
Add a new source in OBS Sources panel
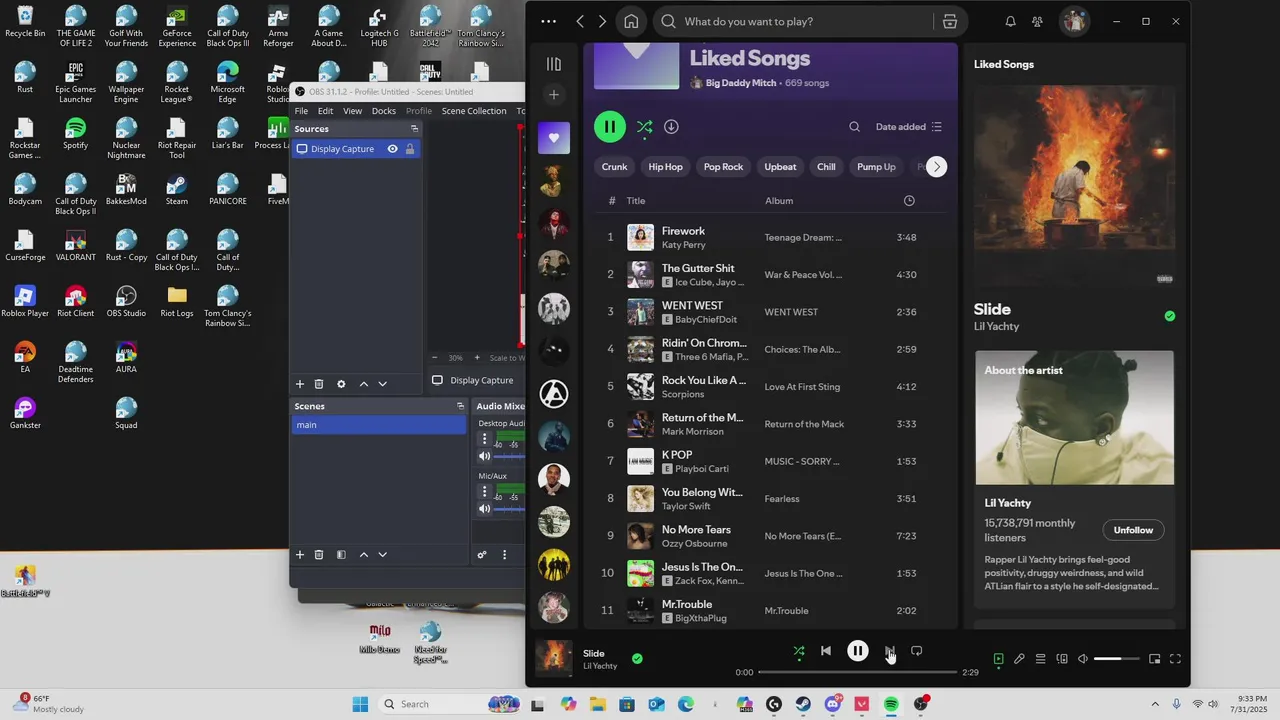(x=300, y=384)
